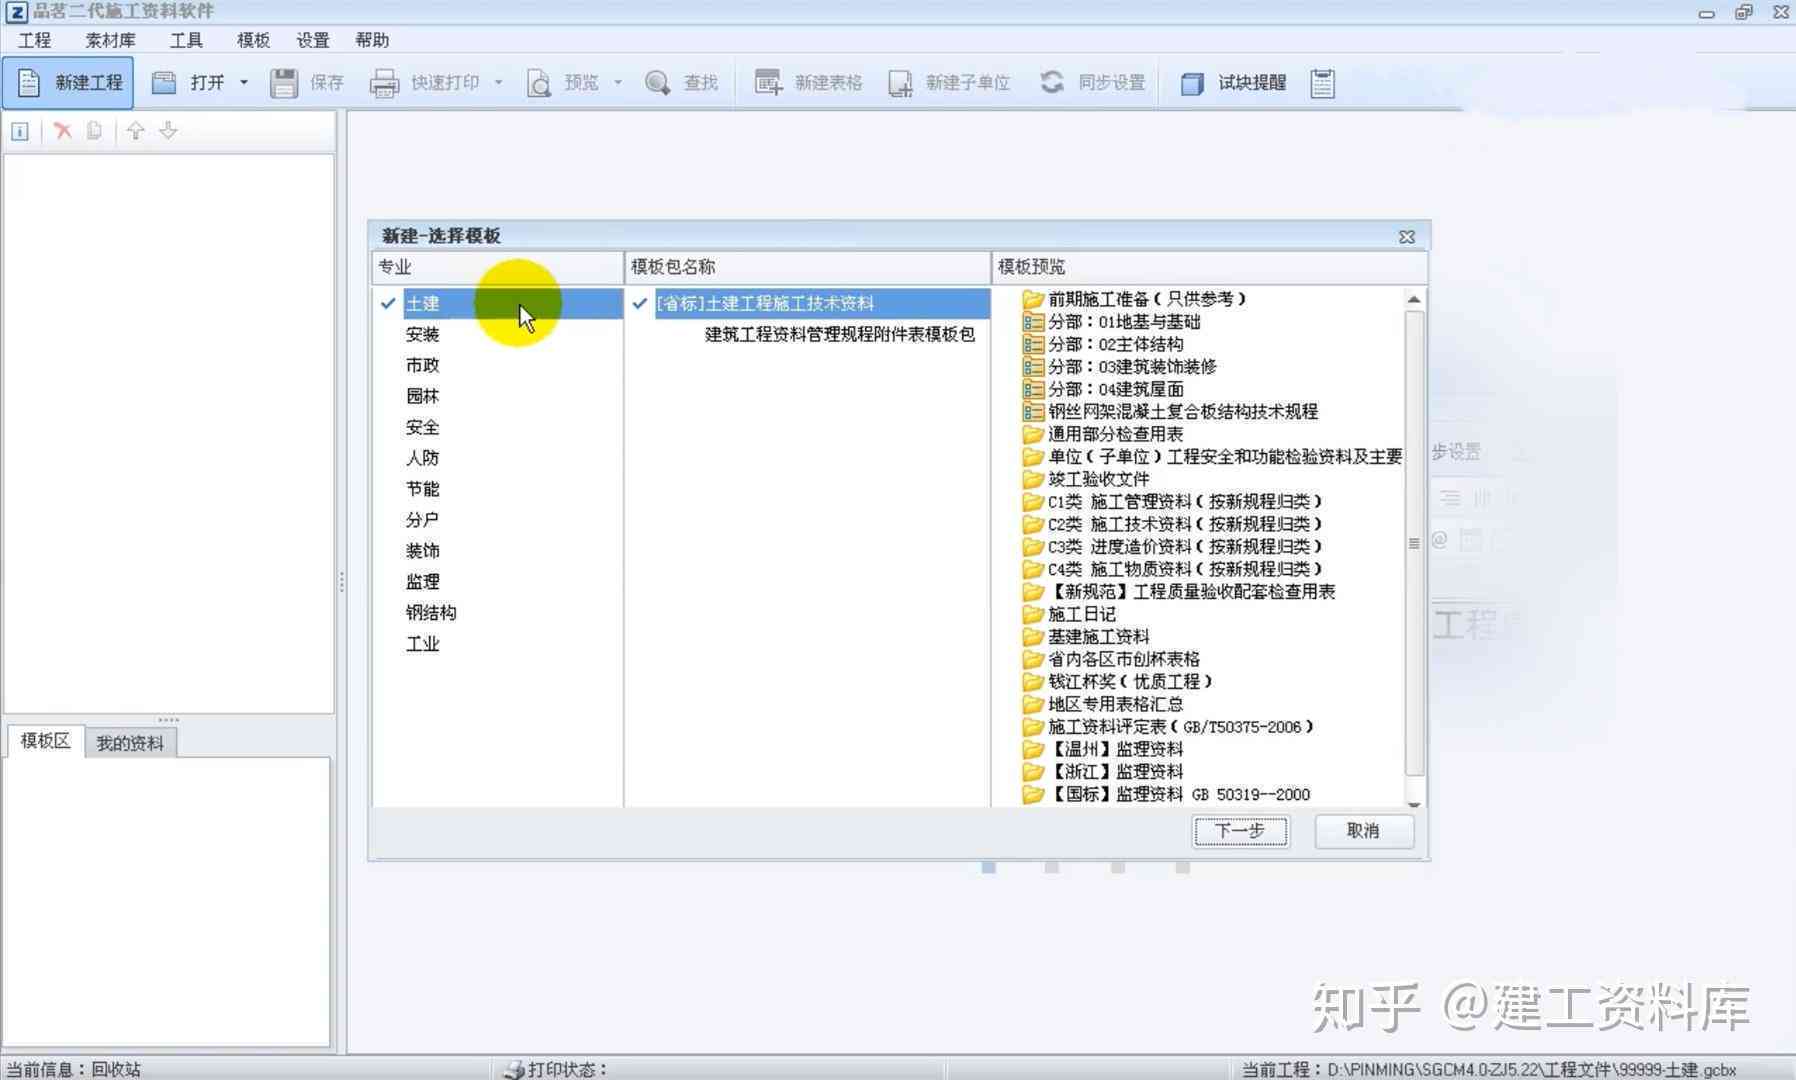Viewport: 1796px width, 1080px height.
Task: Click C4类 施工物质资料 folder
Action: 1185,569
